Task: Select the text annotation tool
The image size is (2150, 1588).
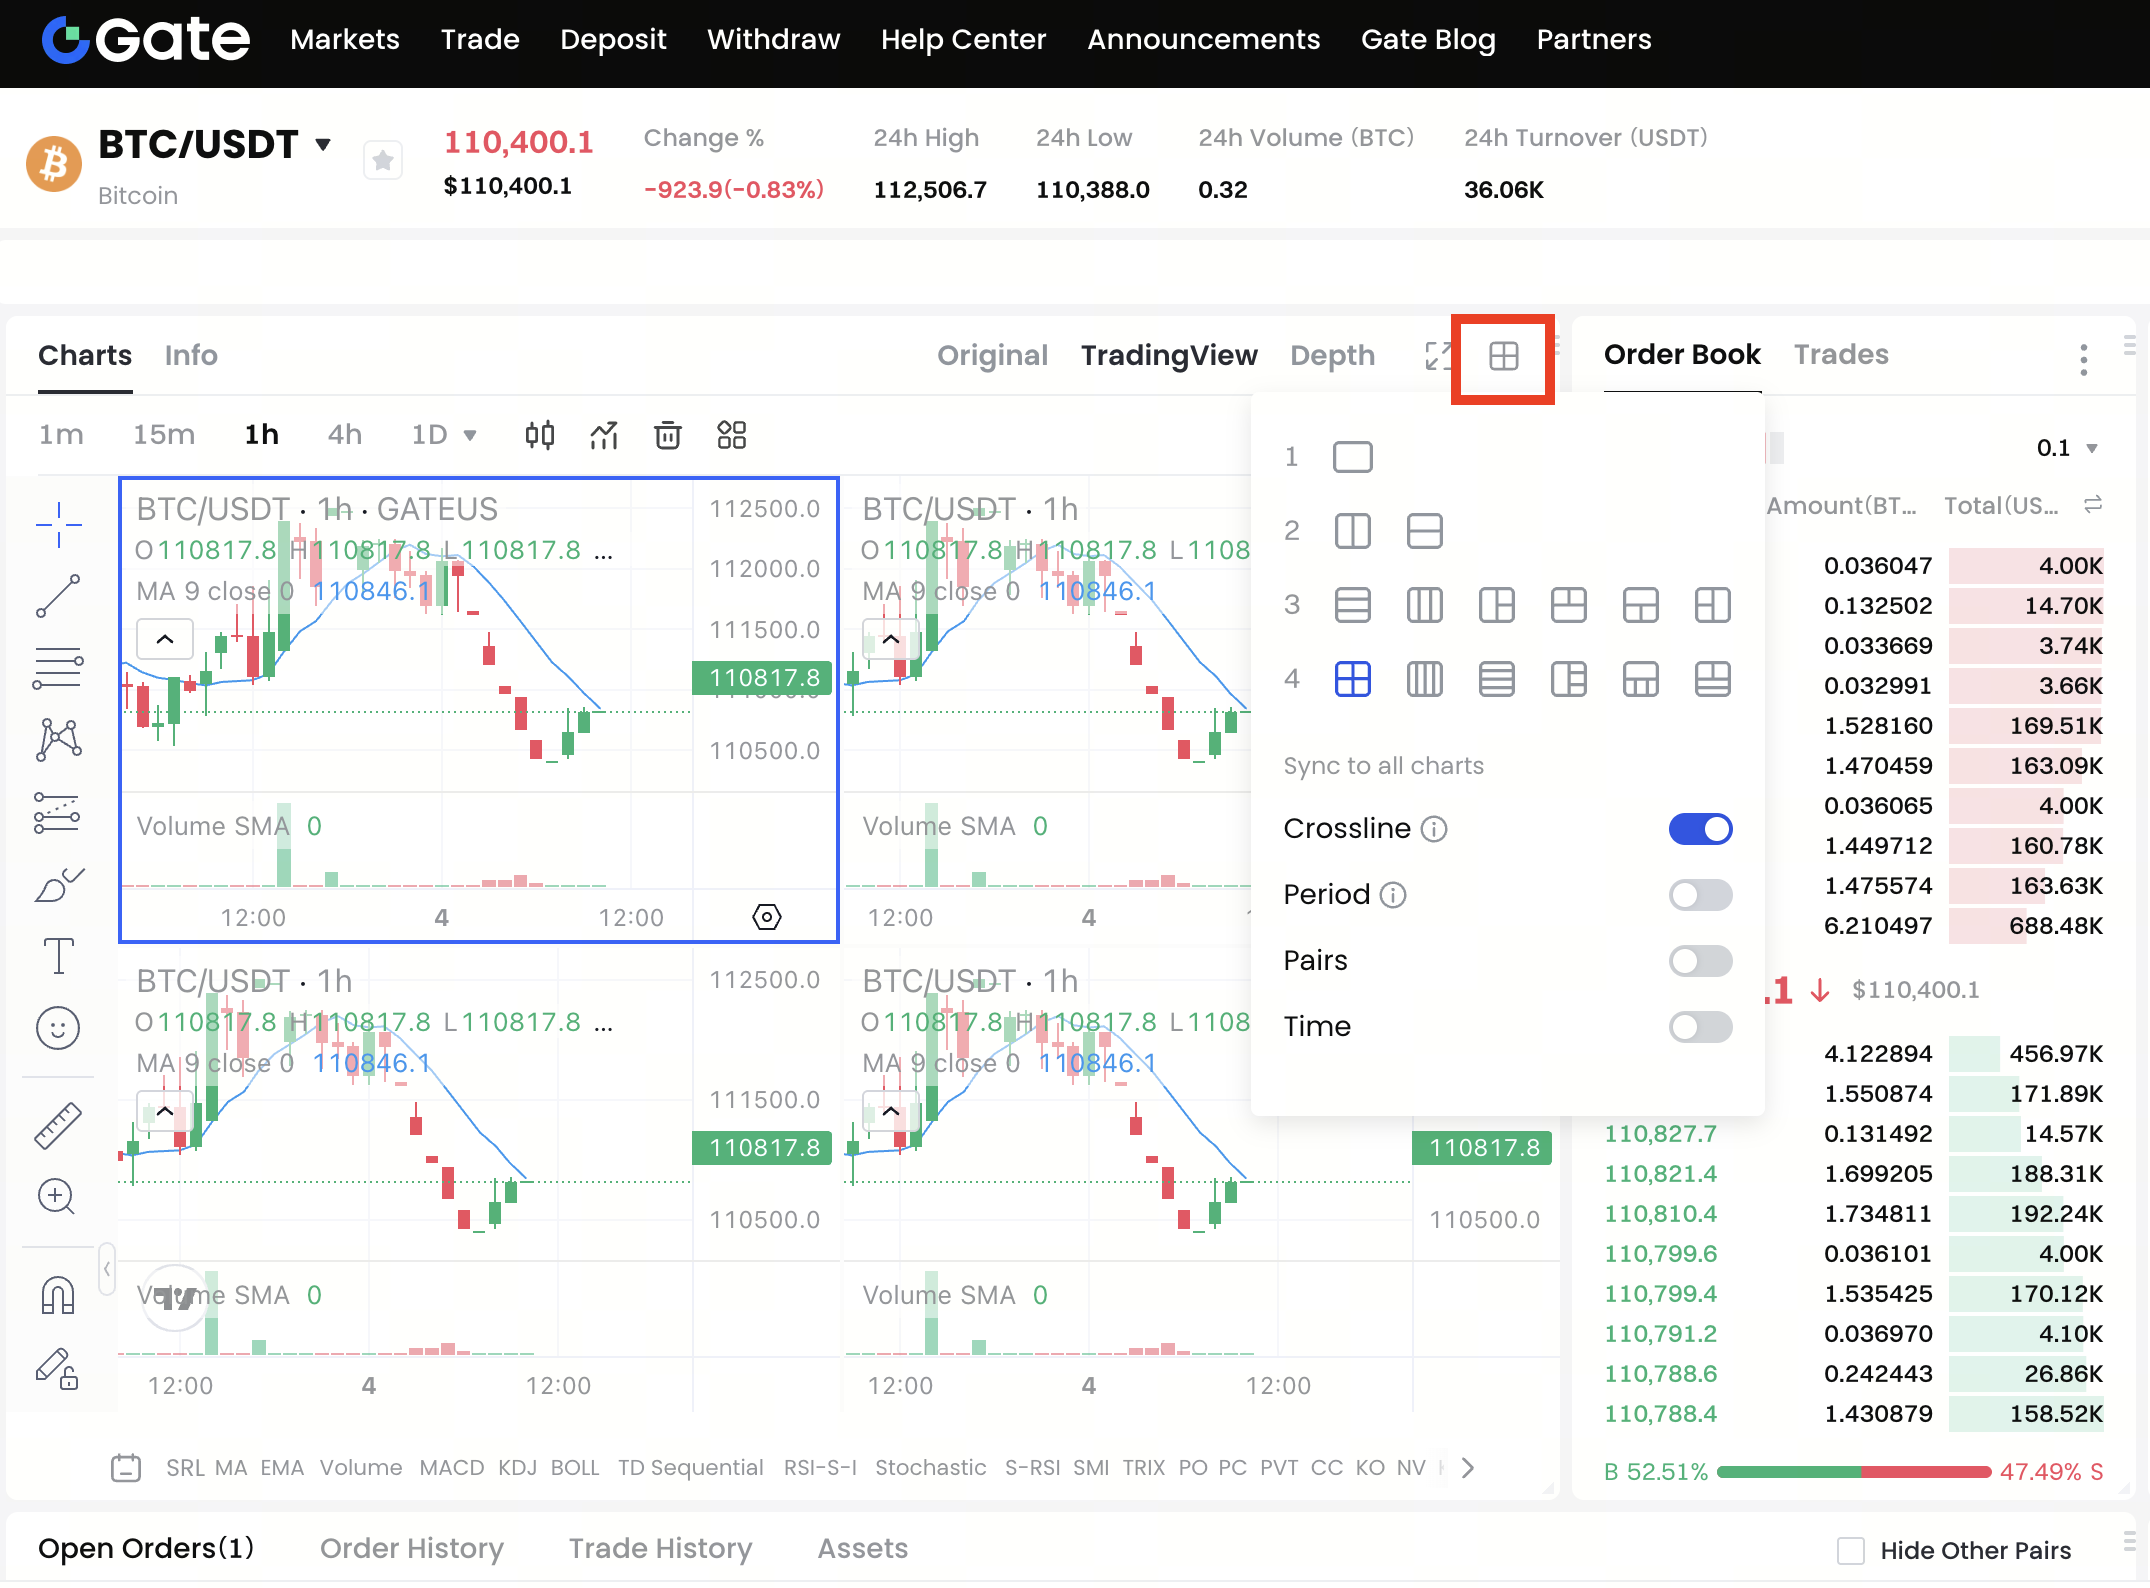Action: (x=58, y=956)
